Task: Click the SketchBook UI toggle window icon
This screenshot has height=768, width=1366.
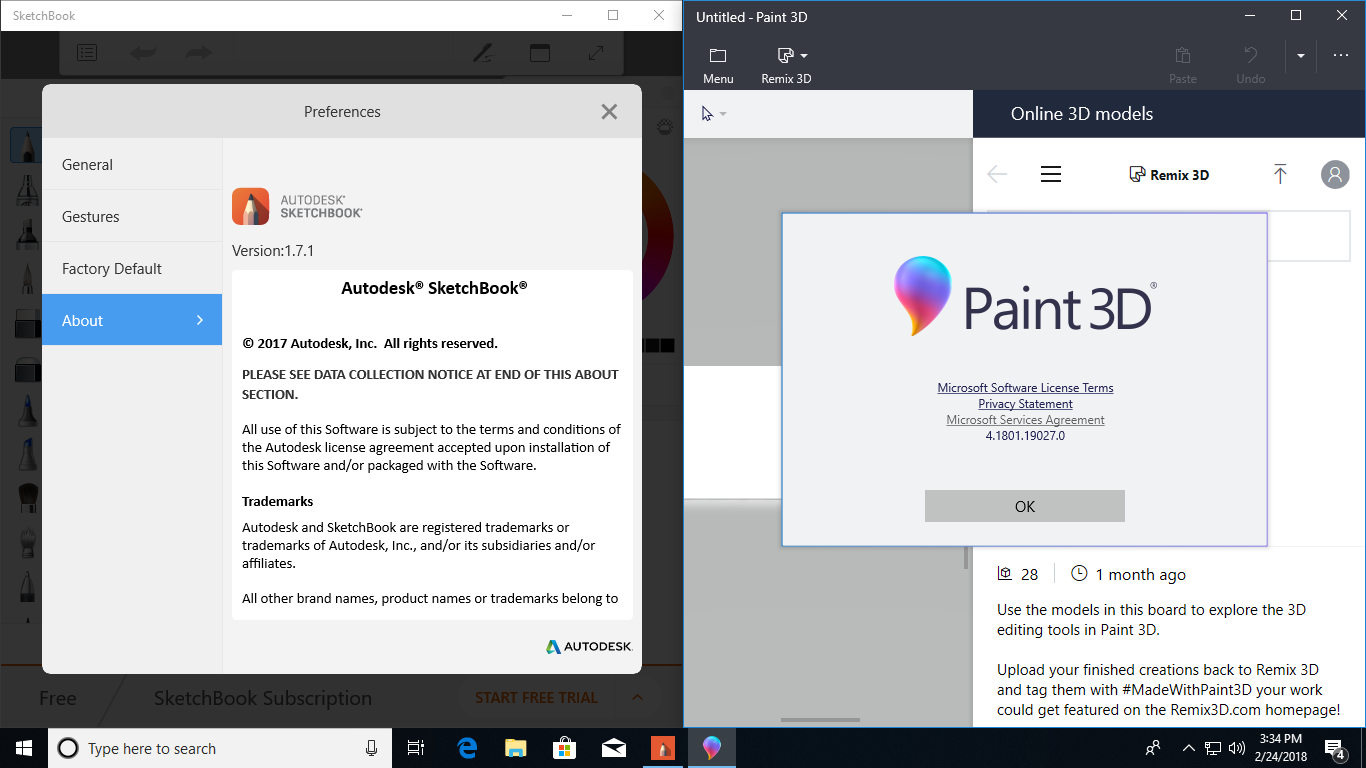Action: coord(540,53)
